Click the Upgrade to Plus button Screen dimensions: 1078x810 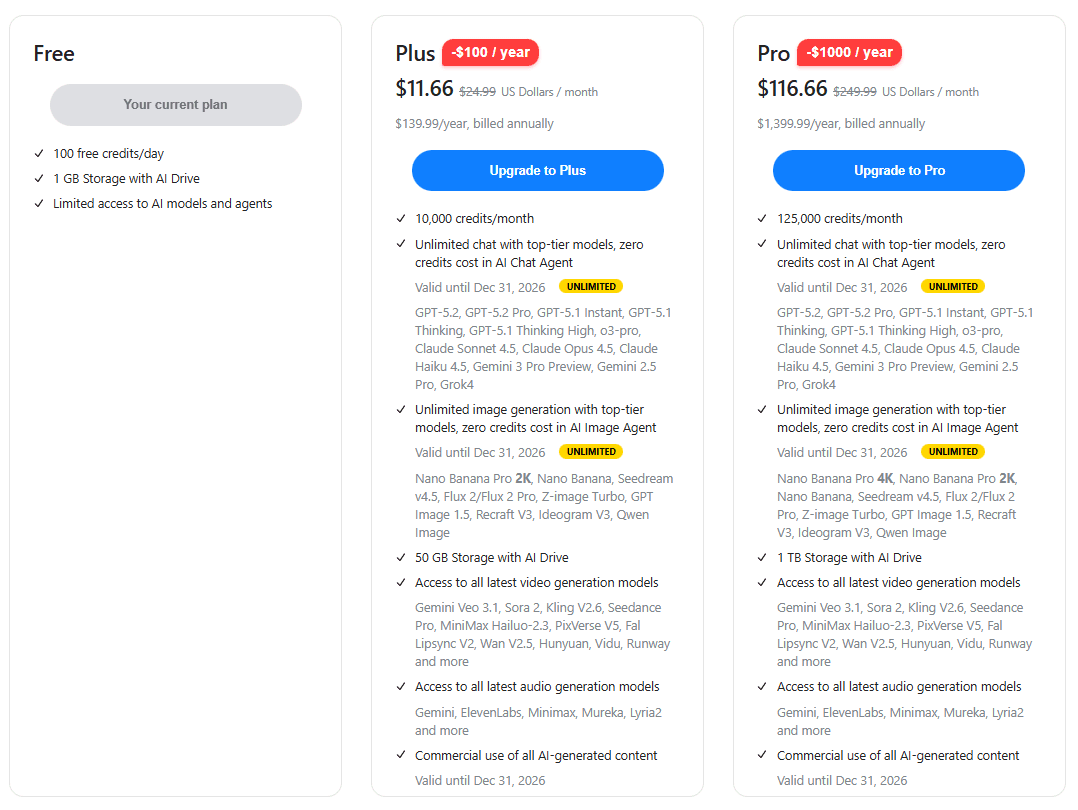click(537, 170)
